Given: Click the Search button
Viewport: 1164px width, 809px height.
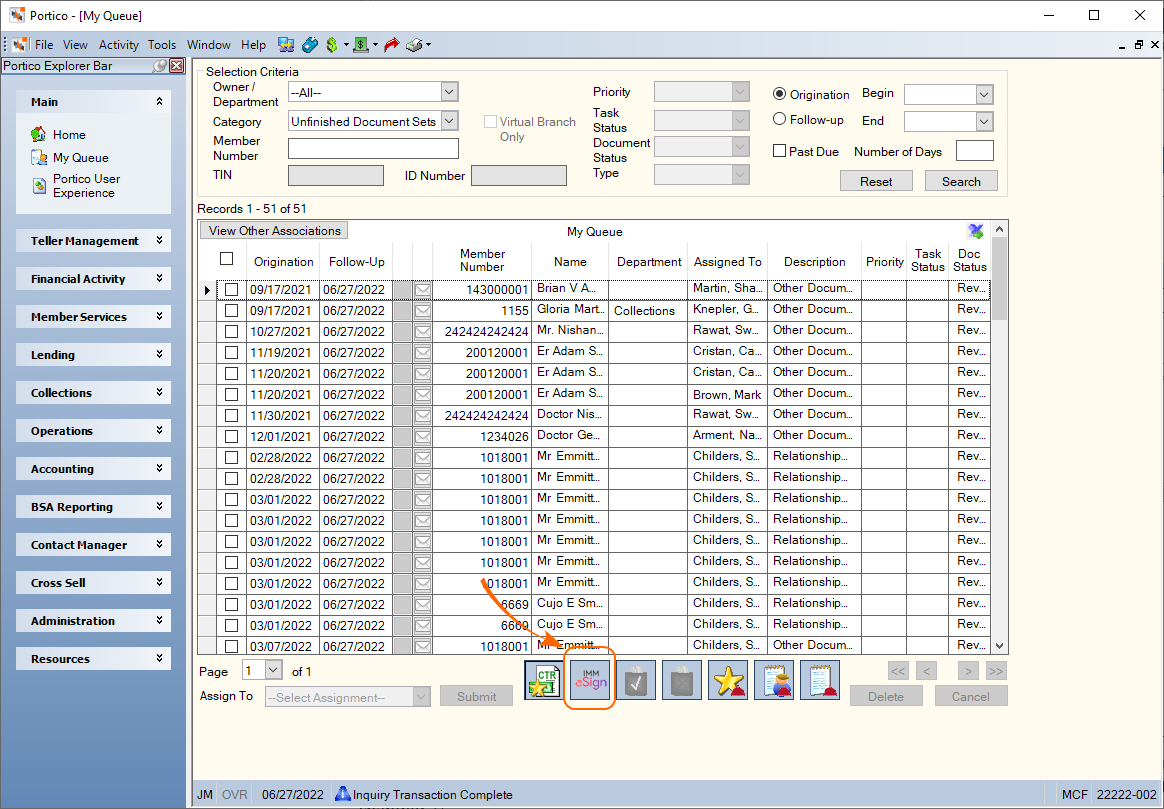Looking at the screenshot, I should tap(961, 181).
